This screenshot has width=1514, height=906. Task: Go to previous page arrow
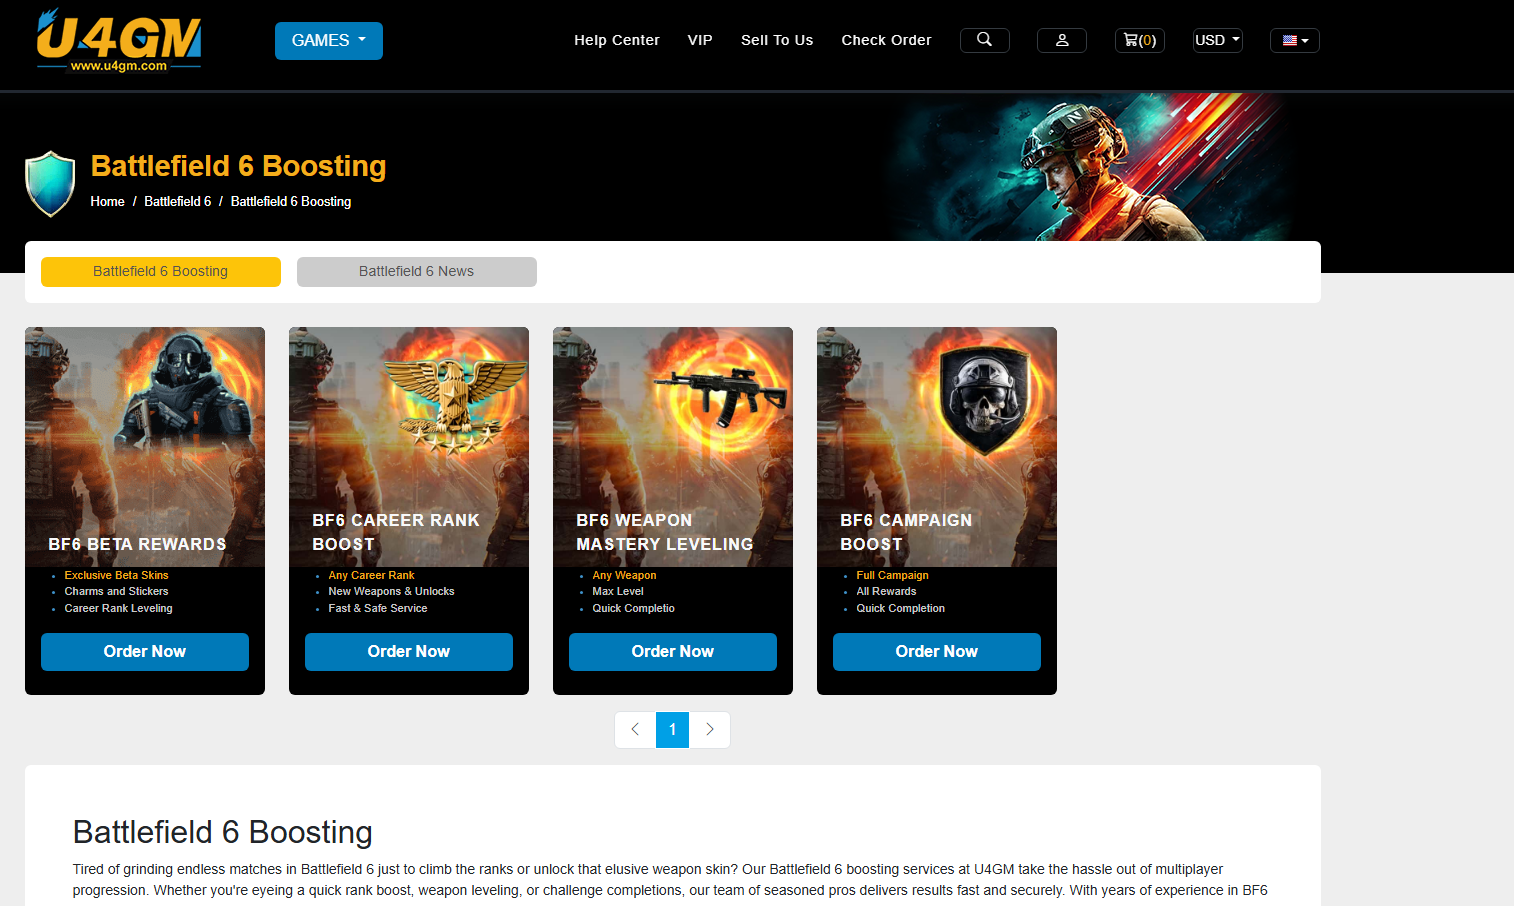635,730
